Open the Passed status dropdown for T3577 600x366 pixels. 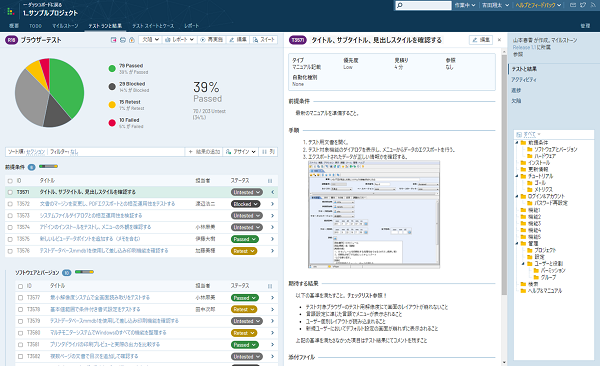pyautogui.click(x=245, y=297)
